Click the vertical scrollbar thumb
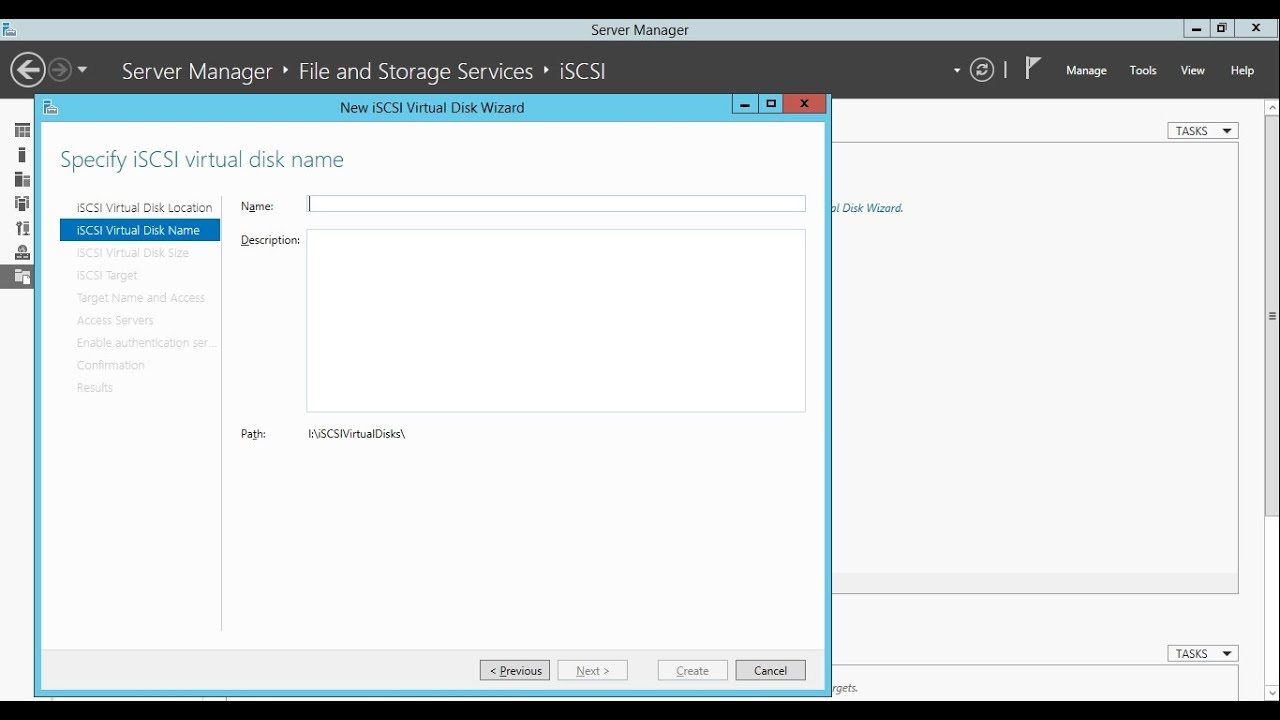Viewport: 1280px width, 720px height. [x=1272, y=316]
